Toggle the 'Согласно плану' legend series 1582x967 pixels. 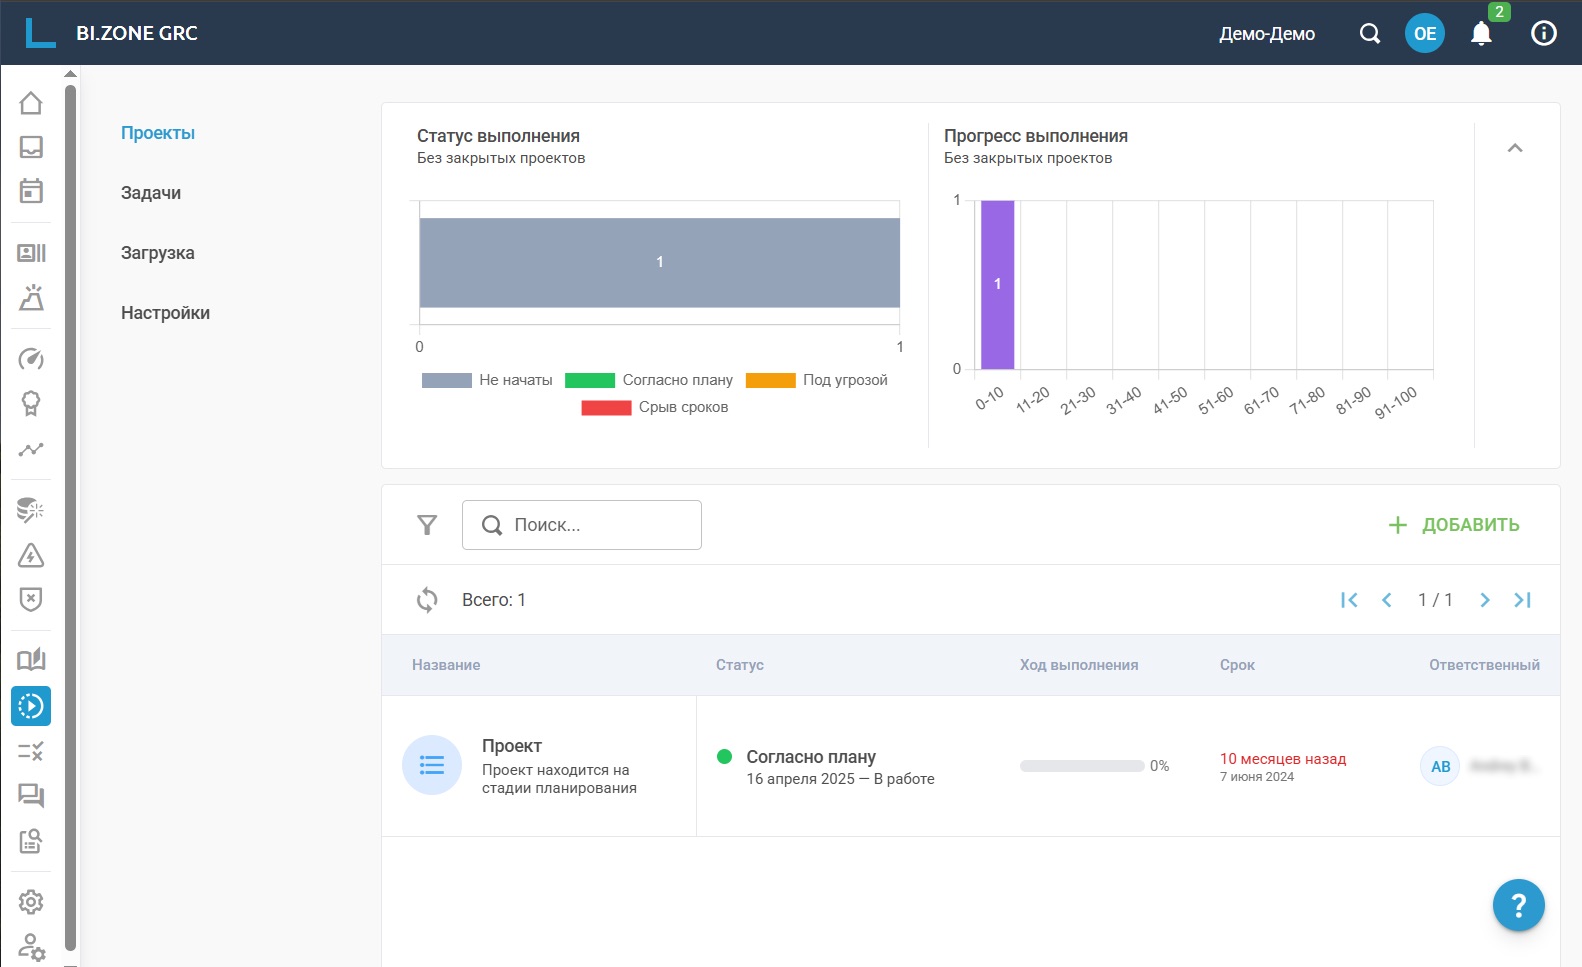point(649,380)
